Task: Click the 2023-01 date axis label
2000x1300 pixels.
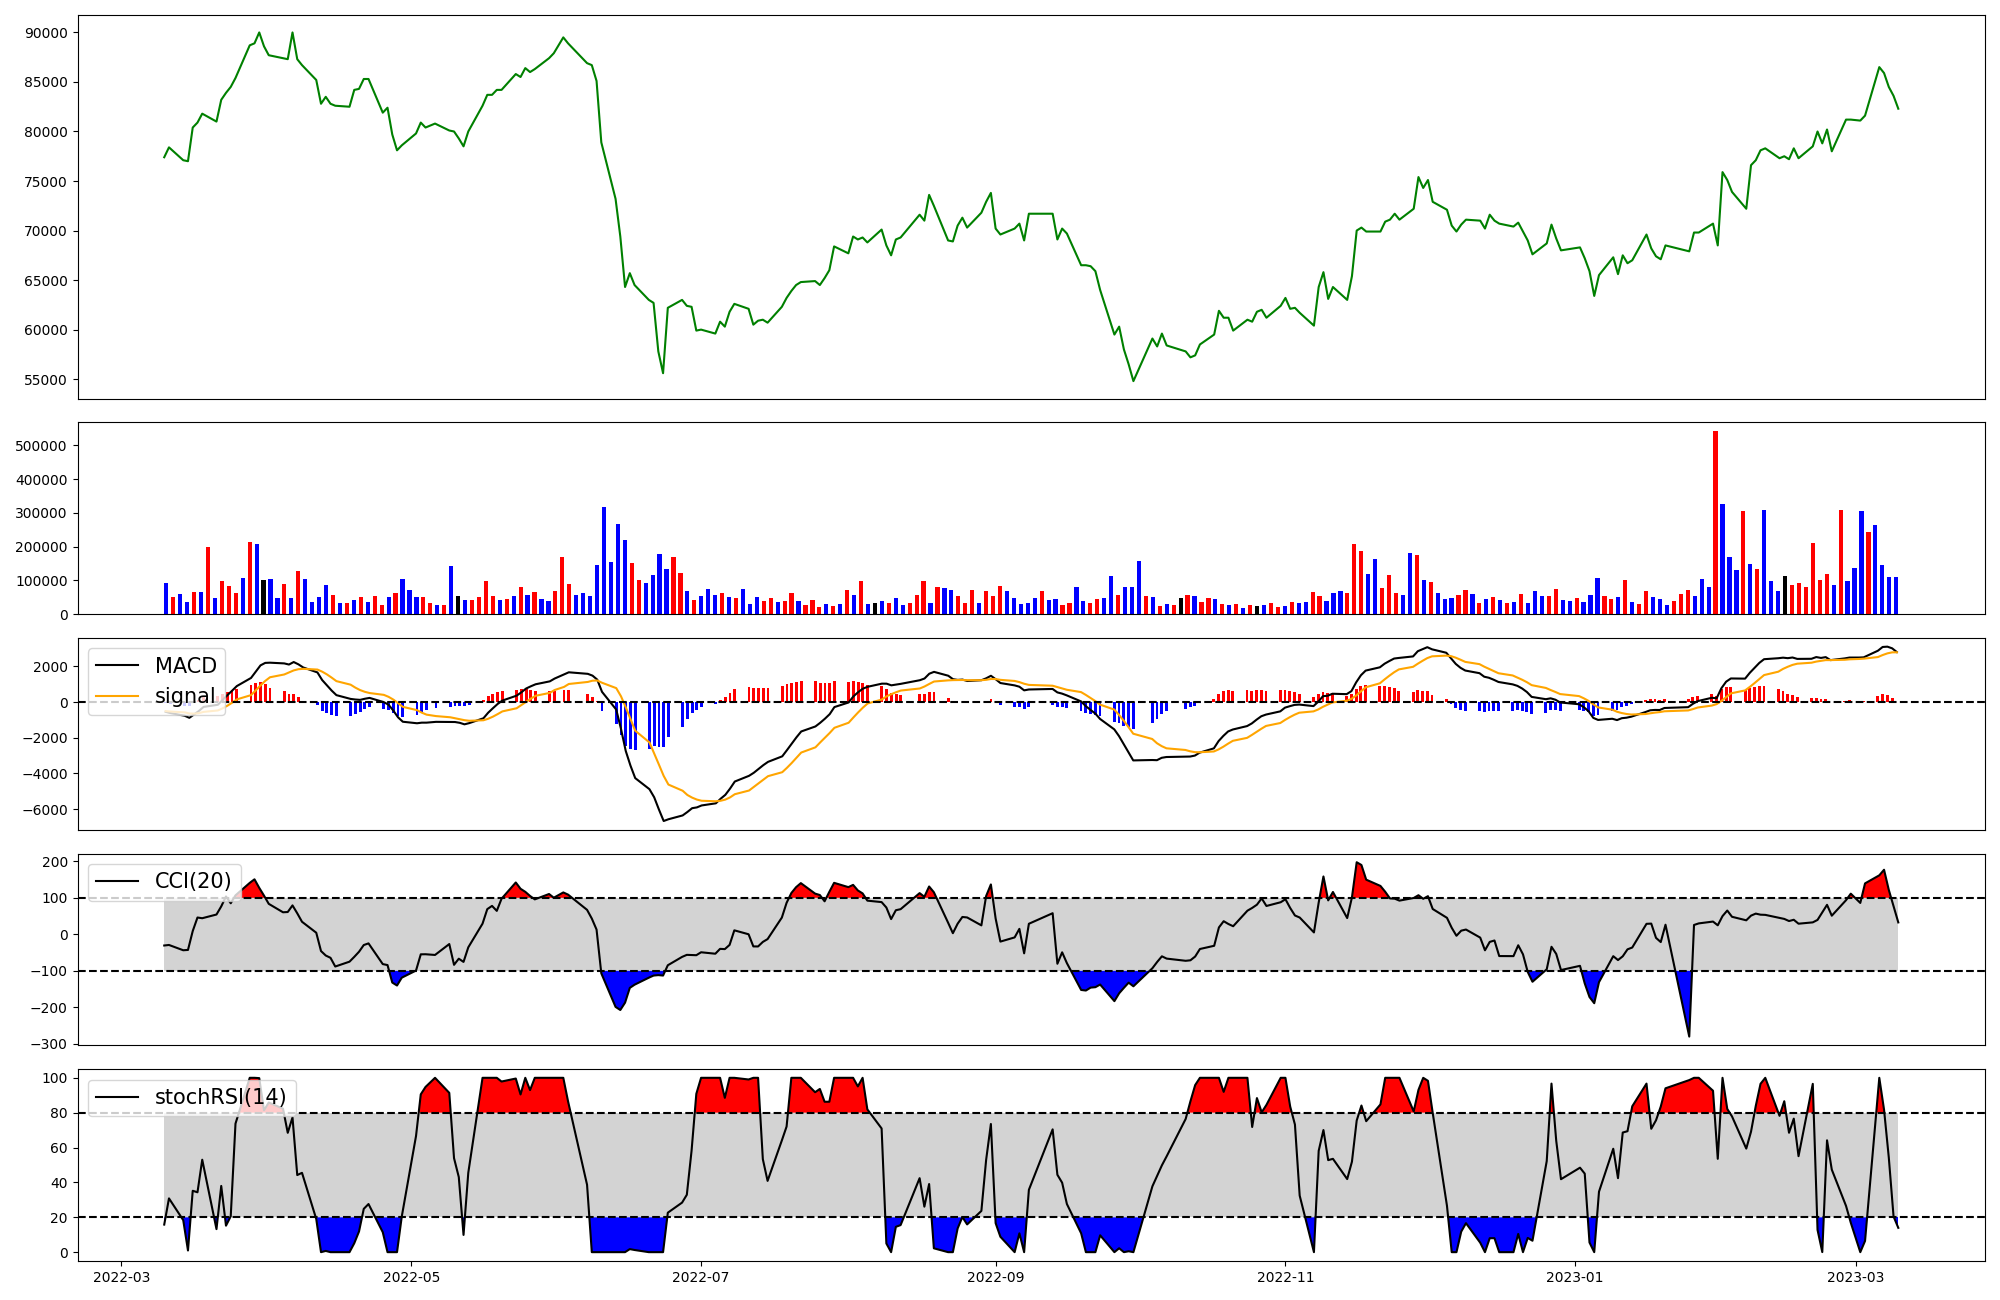Action: [1575, 1277]
